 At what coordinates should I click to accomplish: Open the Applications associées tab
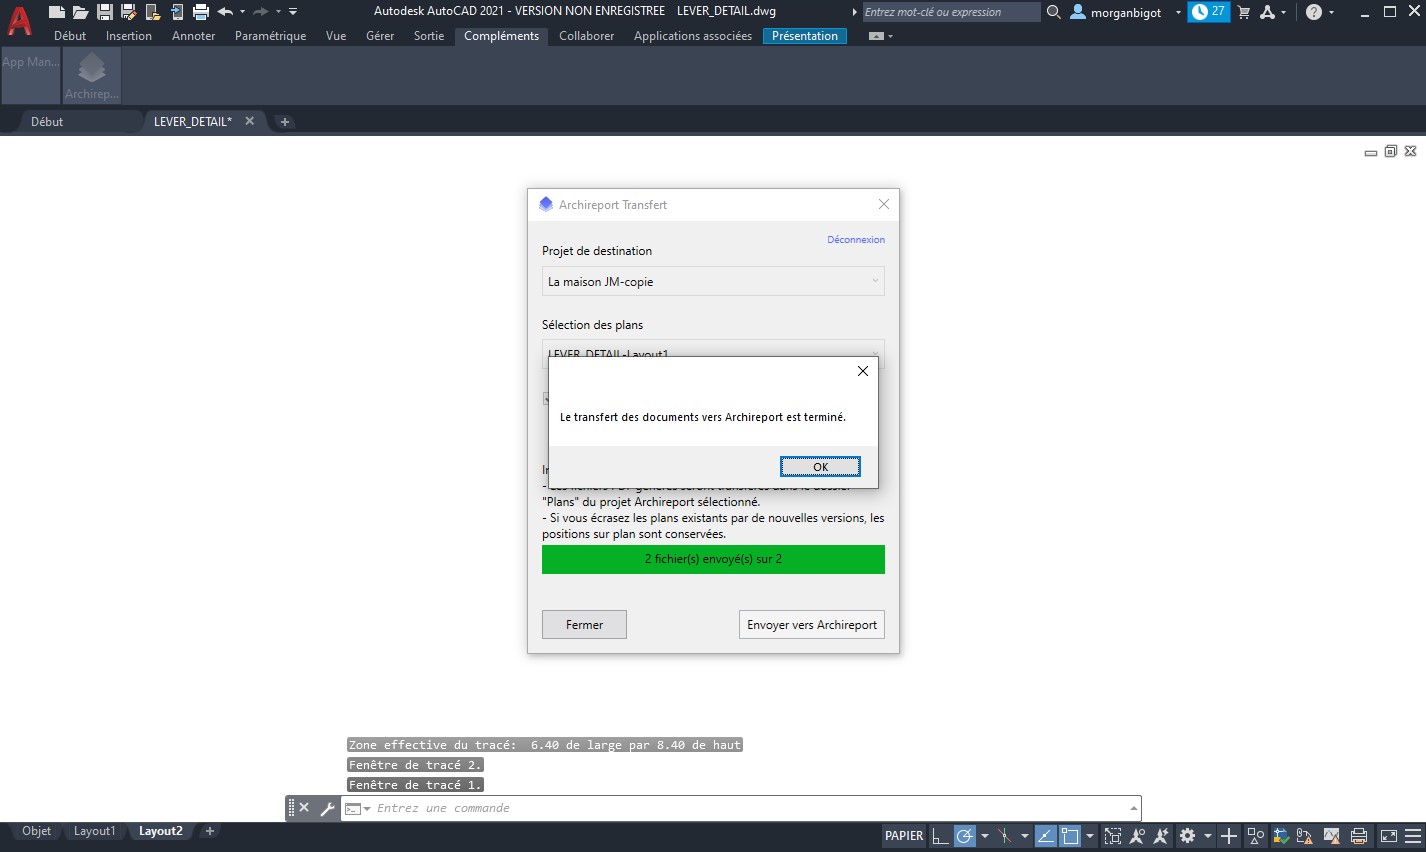(x=693, y=36)
